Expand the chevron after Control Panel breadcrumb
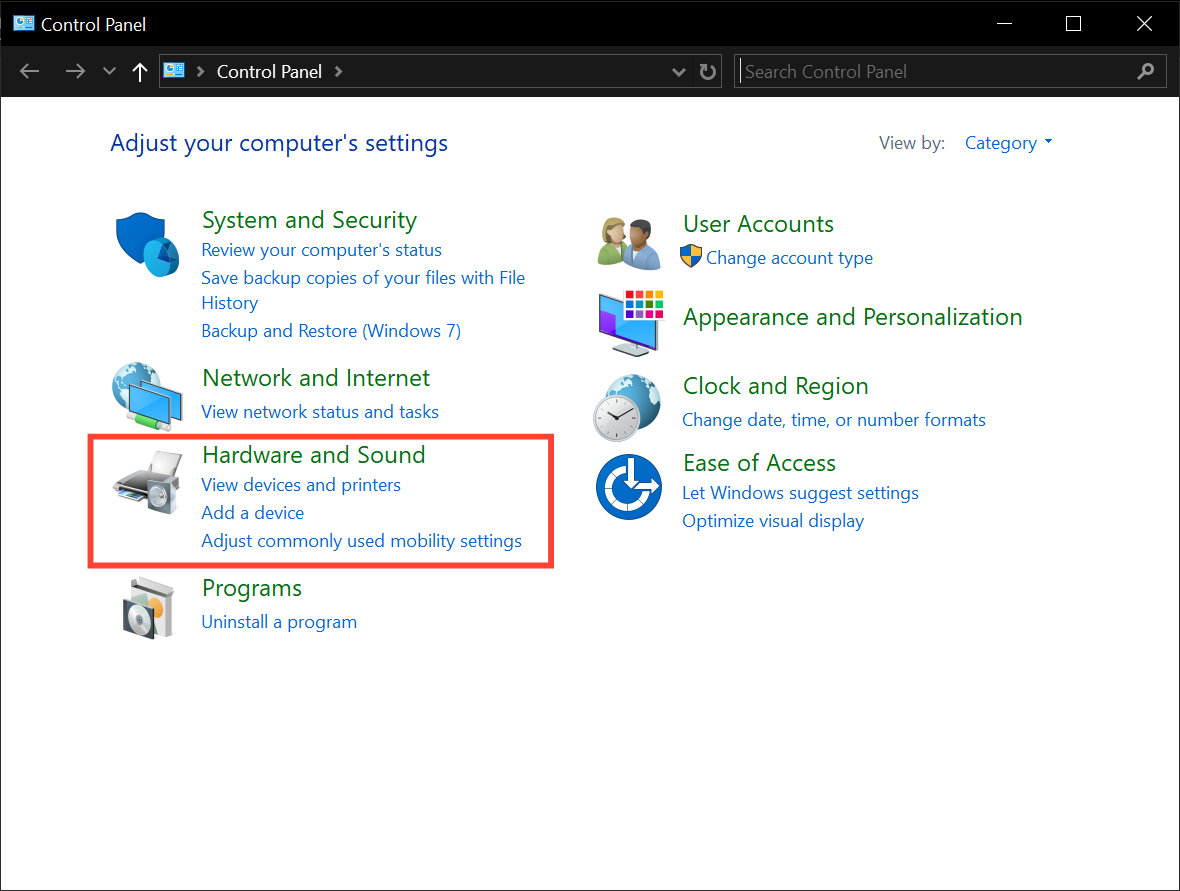1180x891 pixels. [338, 71]
